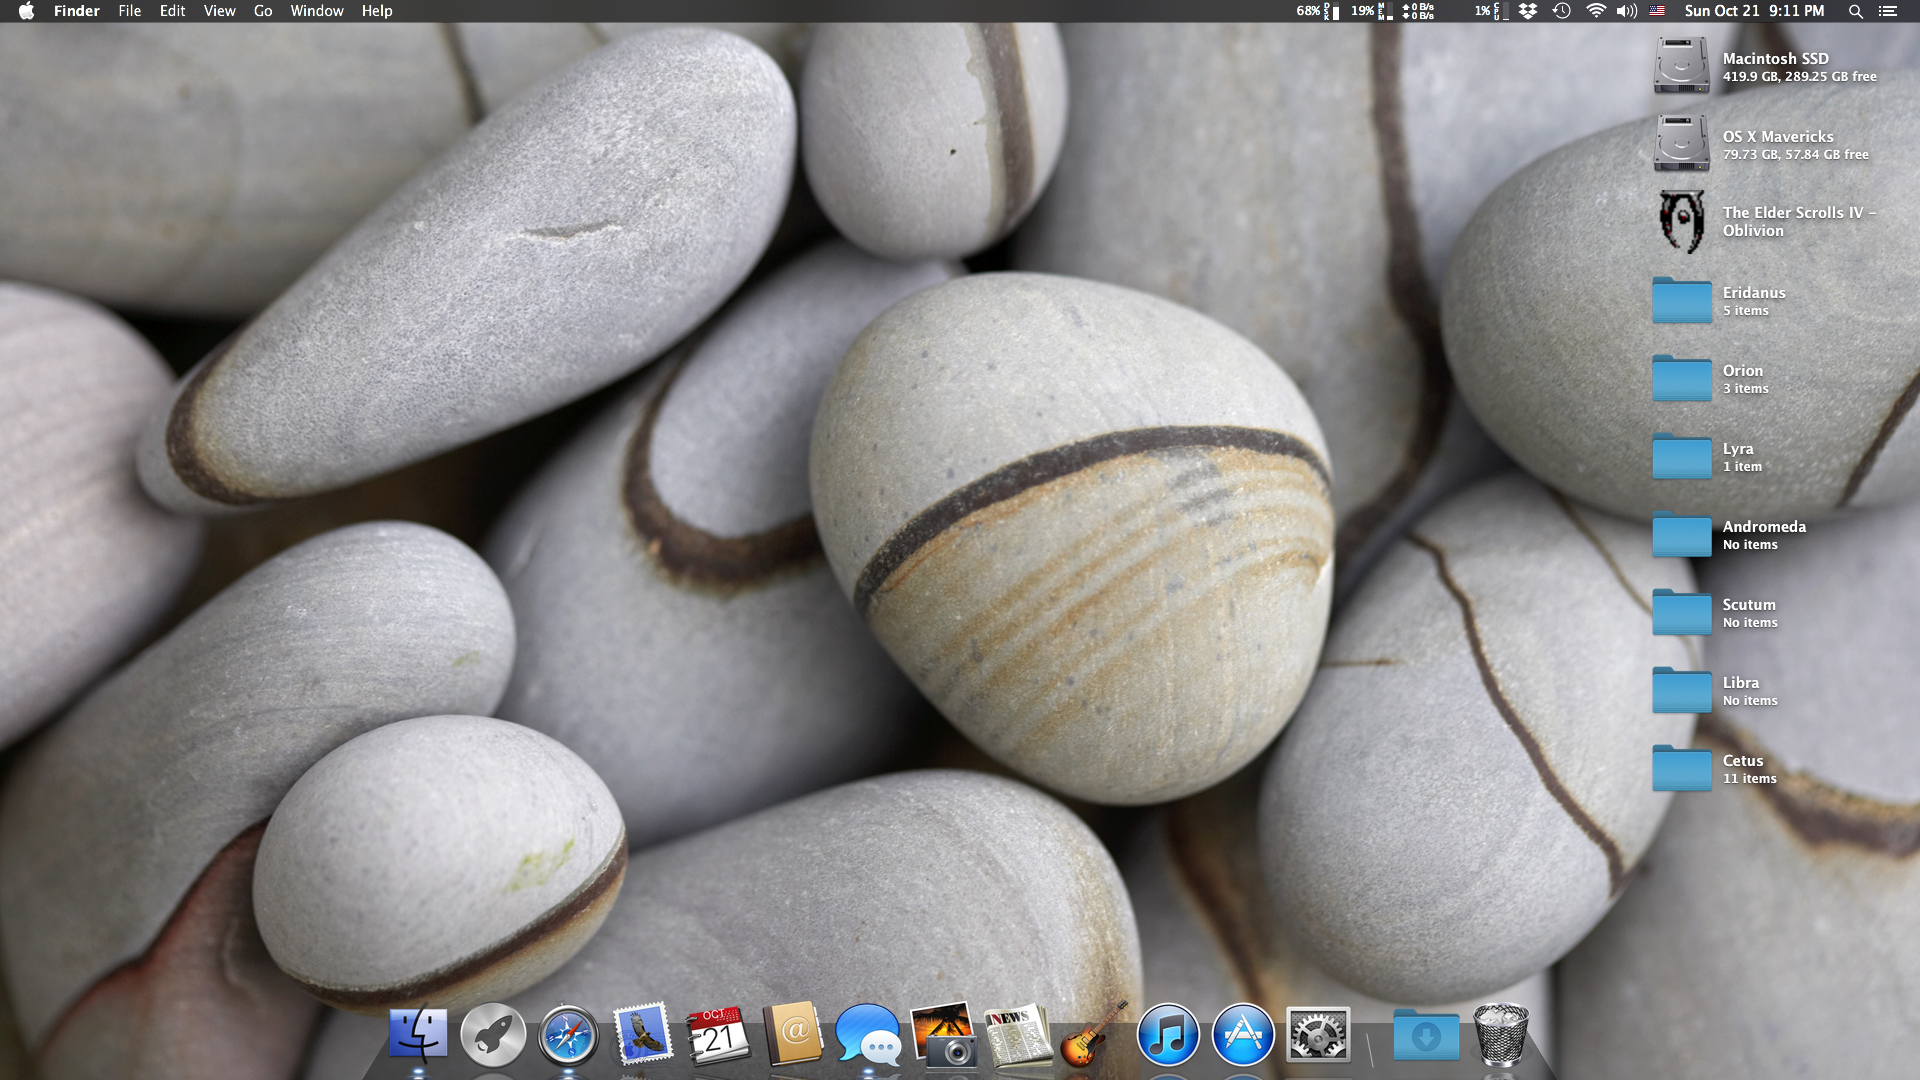The height and width of the screenshot is (1080, 1920).
Task: Open the Go menu
Action: pyautogui.click(x=263, y=11)
